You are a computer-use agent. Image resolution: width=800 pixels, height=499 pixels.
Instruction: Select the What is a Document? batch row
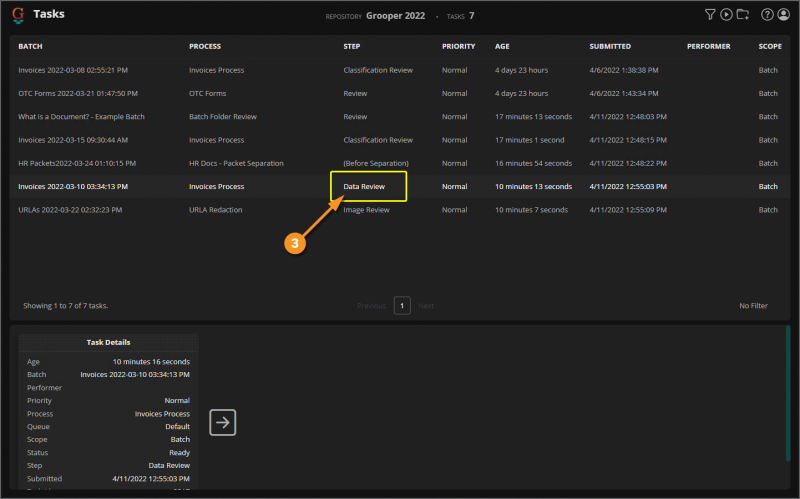[81, 116]
